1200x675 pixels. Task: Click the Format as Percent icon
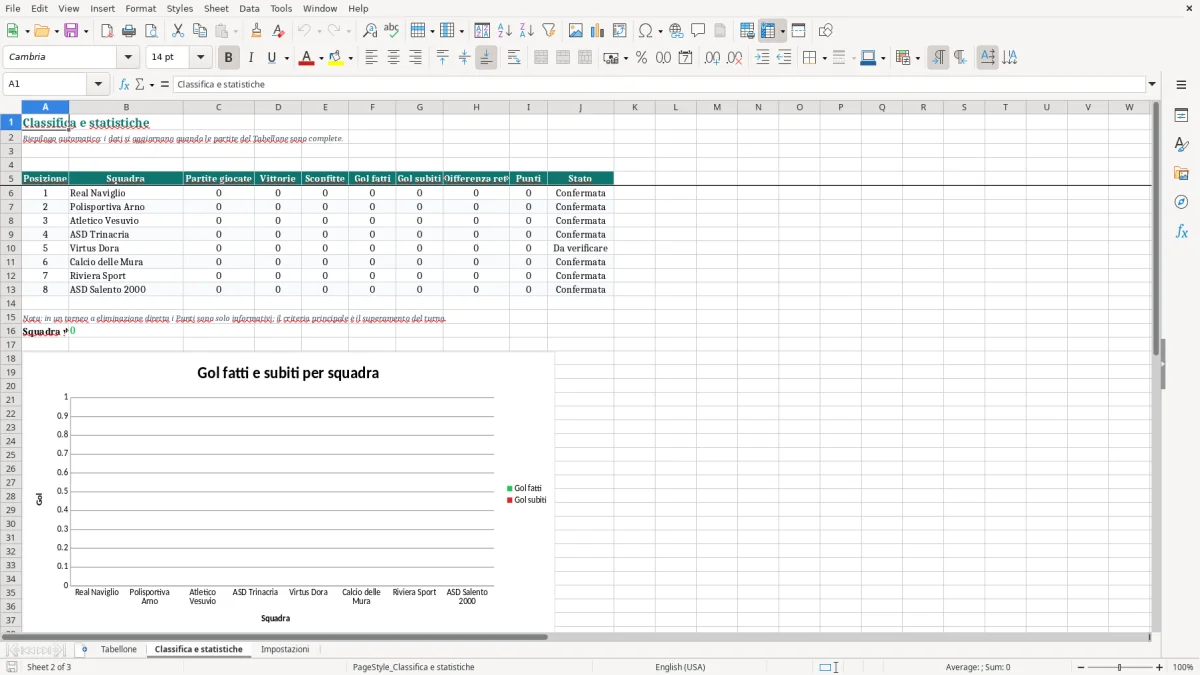(641, 58)
